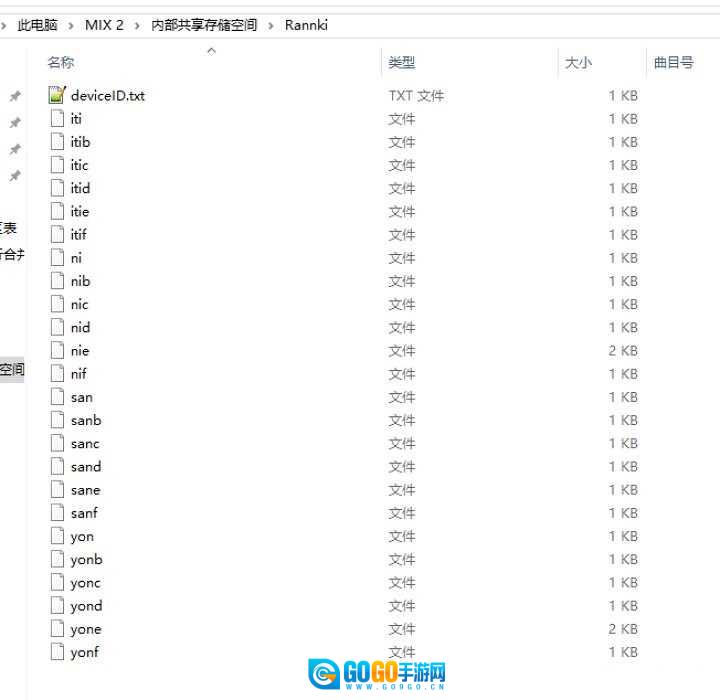This screenshot has height=700, width=720.
Task: Select the nie file icon
Action: click(57, 351)
